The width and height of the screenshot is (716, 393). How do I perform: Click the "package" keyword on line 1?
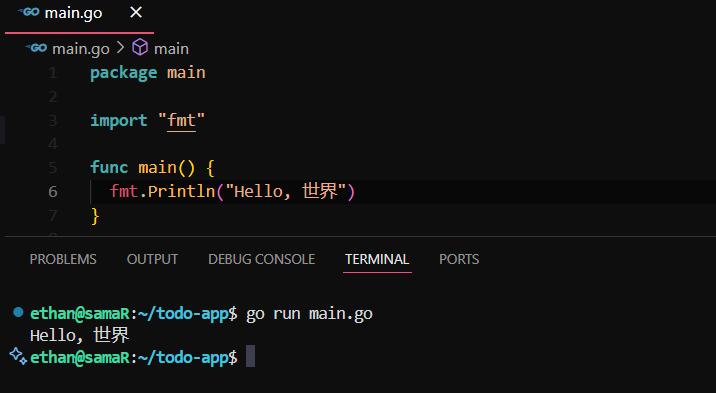point(124,73)
